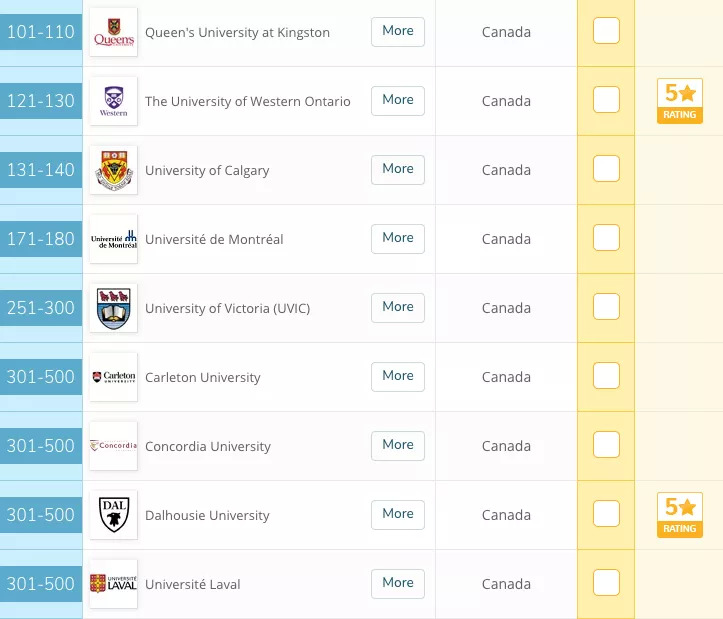
Task: Click the Carleton University logo
Action: pyautogui.click(x=113, y=377)
